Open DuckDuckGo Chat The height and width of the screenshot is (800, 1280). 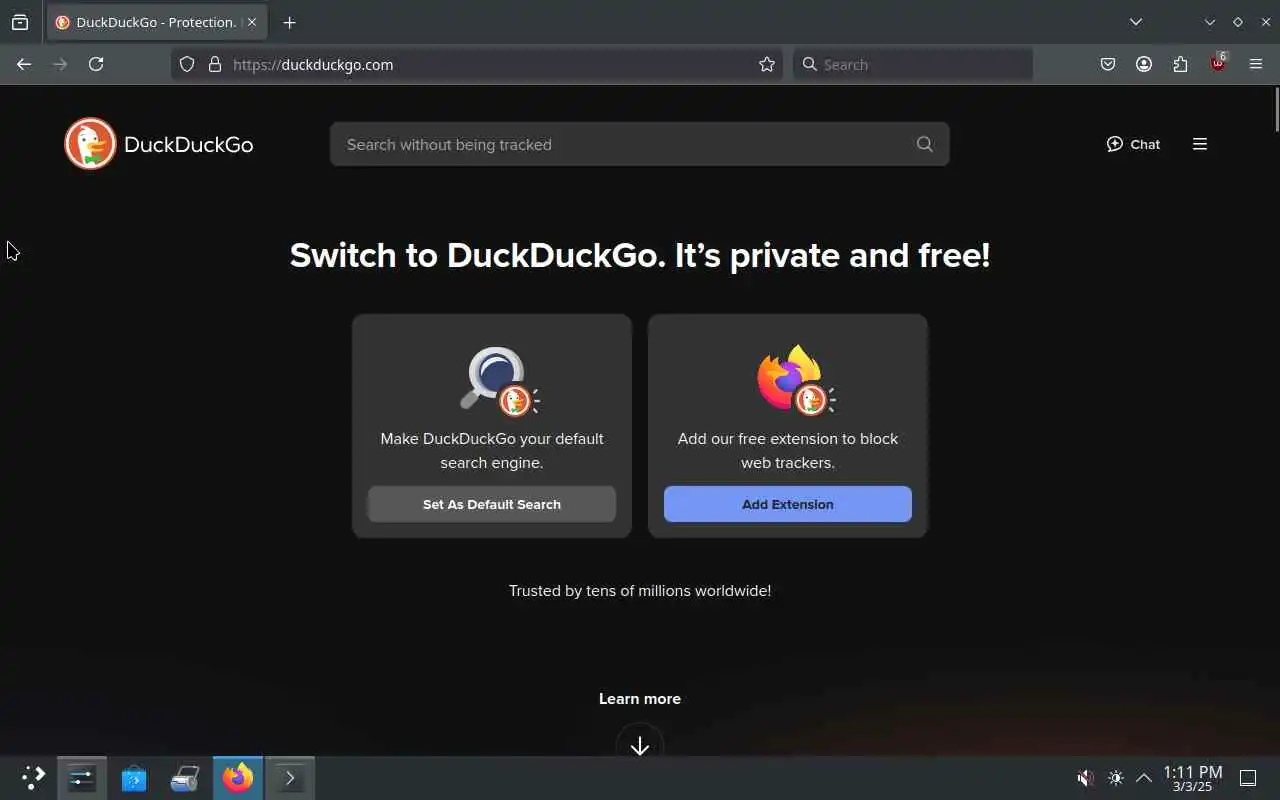click(x=1133, y=144)
